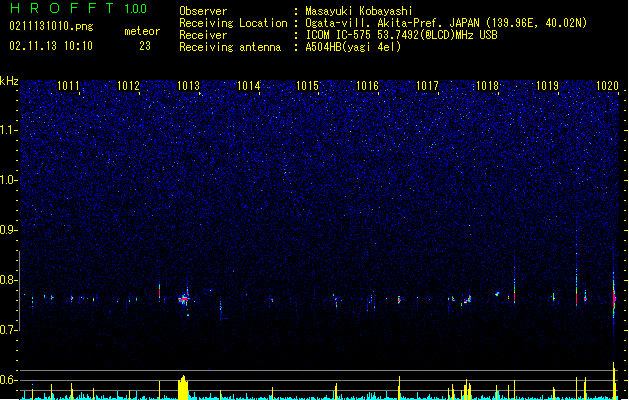629x400 pixels.
Task: Click observer name Masayuki Kobayashi
Action: 359,11
